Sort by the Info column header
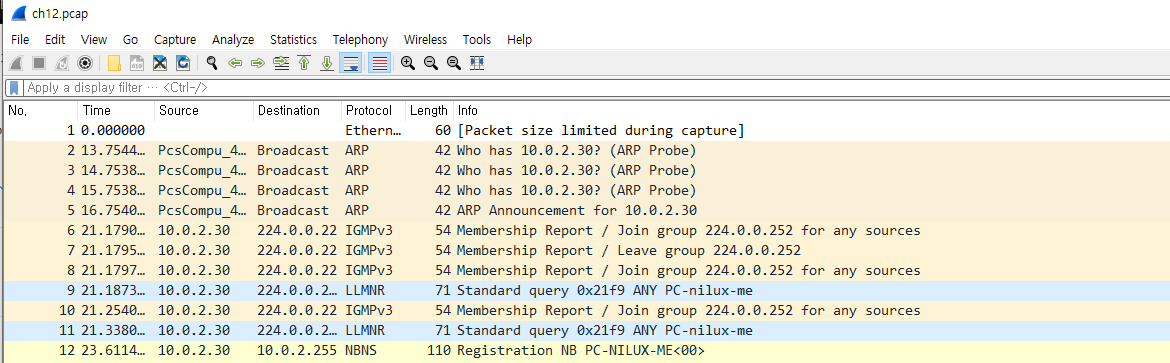The height and width of the screenshot is (363, 1170). pyautogui.click(x=811, y=111)
